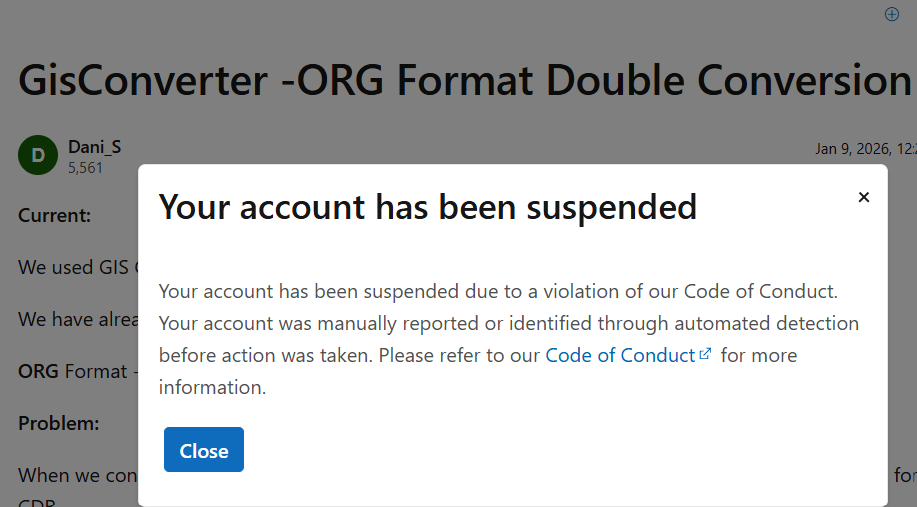Click the 5,561 reputation score
The width and height of the screenshot is (917, 507).
(x=85, y=168)
